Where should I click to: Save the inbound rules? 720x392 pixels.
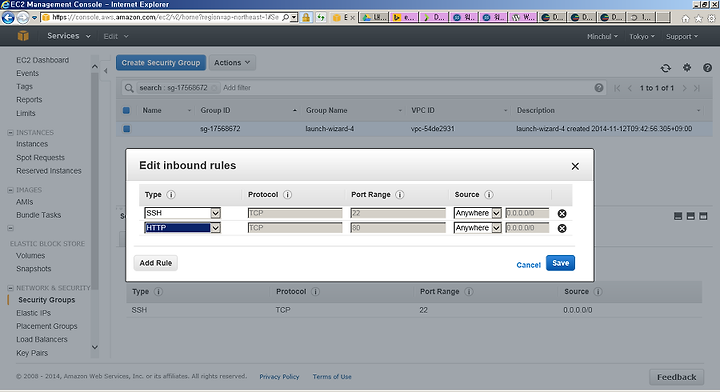[560, 263]
